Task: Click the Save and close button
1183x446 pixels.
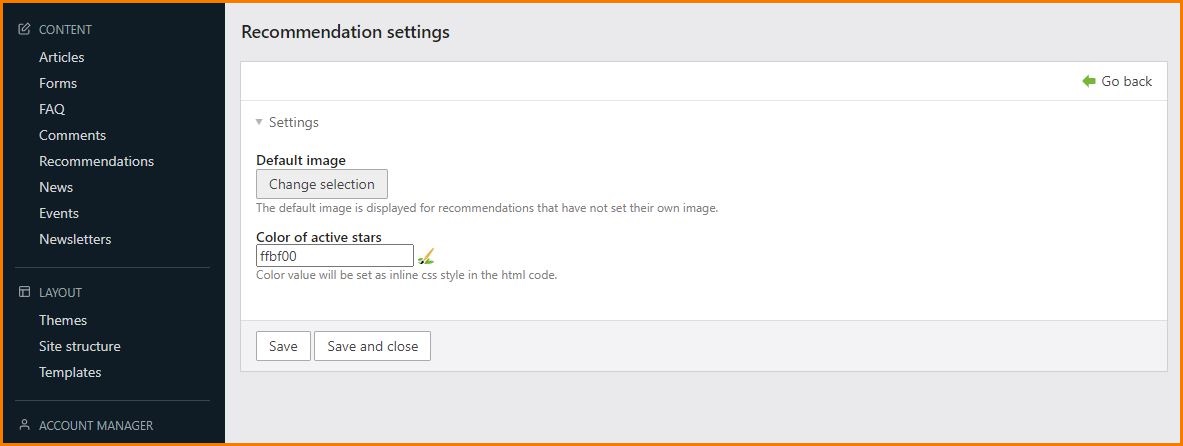Action: [x=372, y=346]
